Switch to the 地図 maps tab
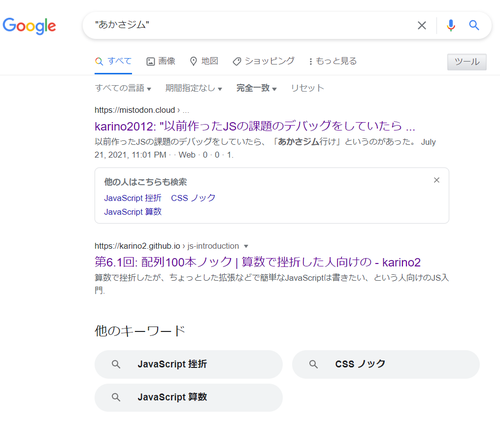This screenshot has height=427, width=500. tap(204, 61)
